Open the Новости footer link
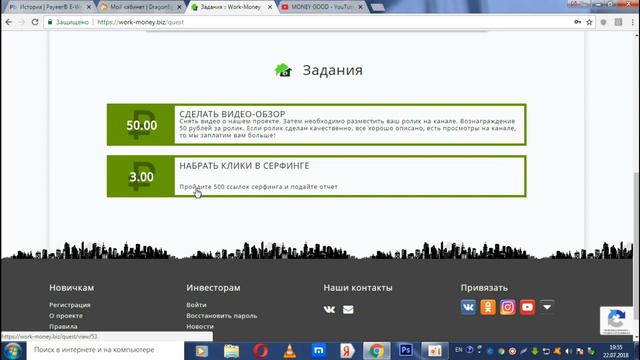640x360 pixels. click(x=200, y=327)
